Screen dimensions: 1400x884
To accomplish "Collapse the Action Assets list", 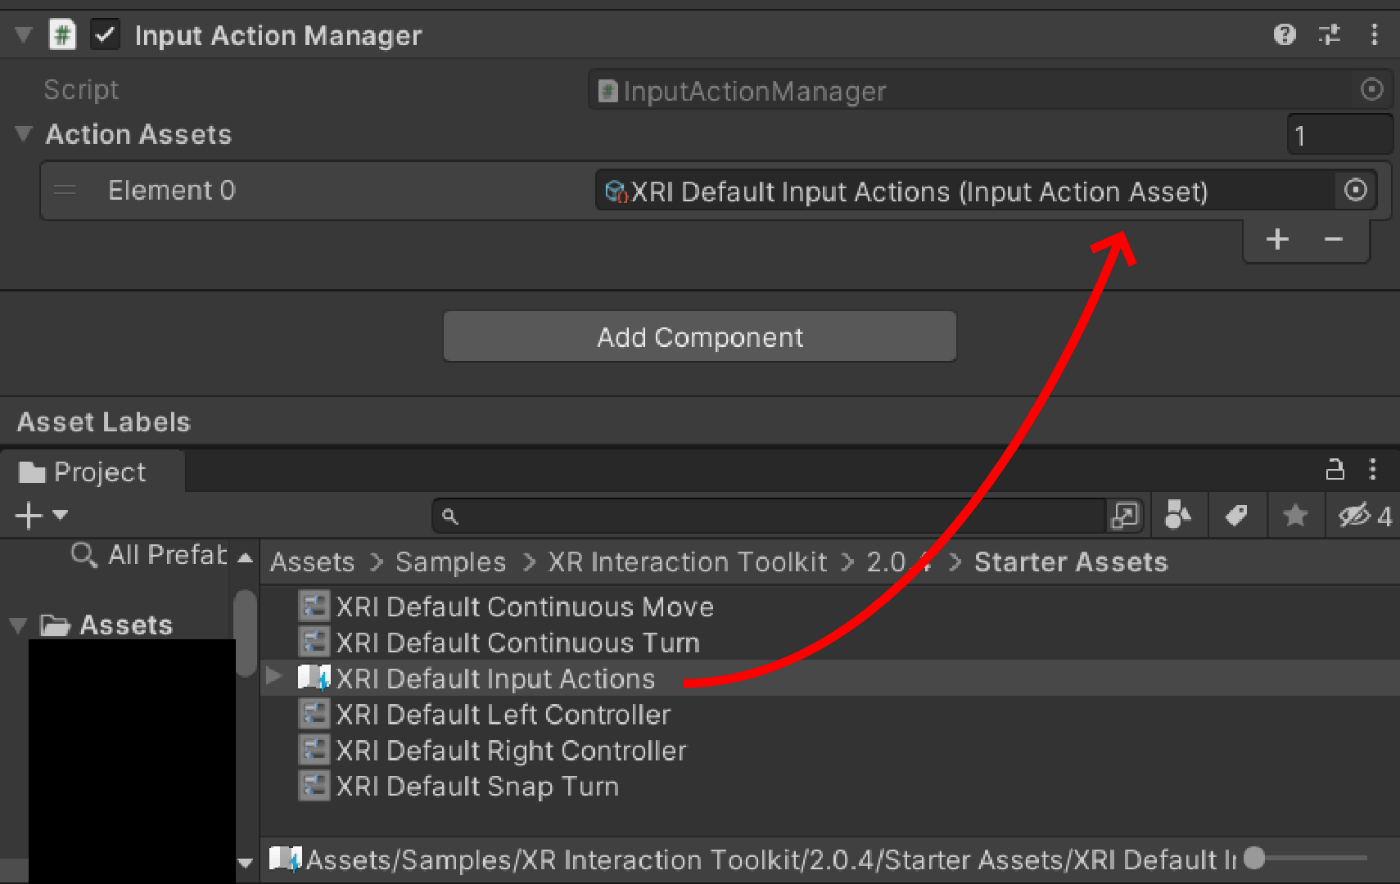I will click(23, 133).
